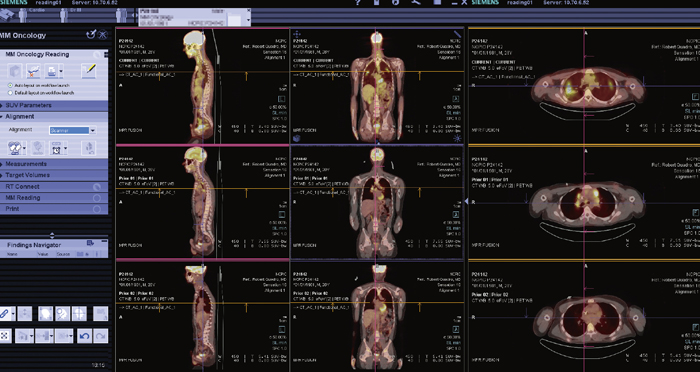Image resolution: width=700 pixels, height=372 pixels.
Task: Click the graph-with-red-X icon in MM Oncology Reading
Action: coord(34,71)
